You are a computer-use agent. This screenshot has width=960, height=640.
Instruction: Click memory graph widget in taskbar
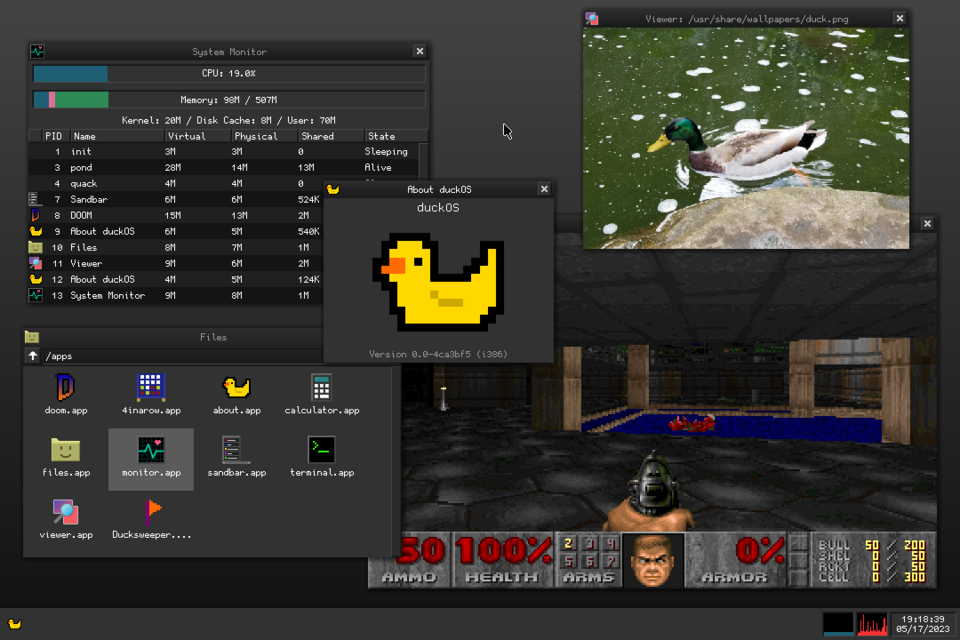pyautogui.click(x=838, y=624)
